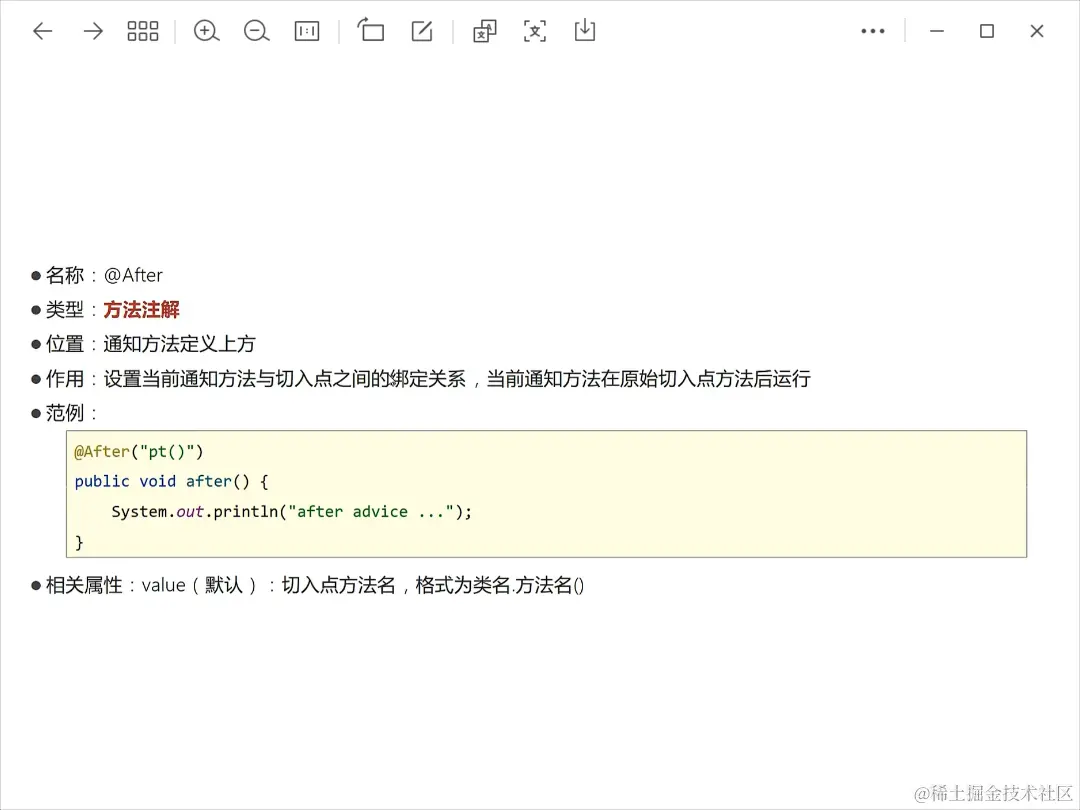This screenshot has width=1080, height=810.
Task: Go forward with the right arrow
Action: (x=93, y=31)
